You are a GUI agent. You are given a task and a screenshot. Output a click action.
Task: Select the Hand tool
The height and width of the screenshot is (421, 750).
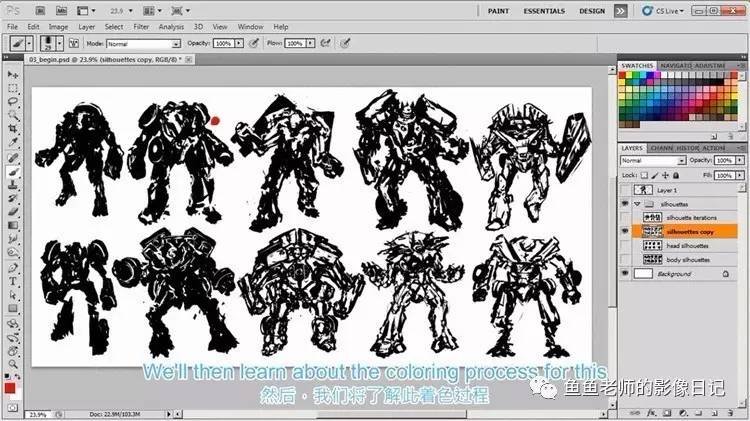pyautogui.click(x=13, y=351)
